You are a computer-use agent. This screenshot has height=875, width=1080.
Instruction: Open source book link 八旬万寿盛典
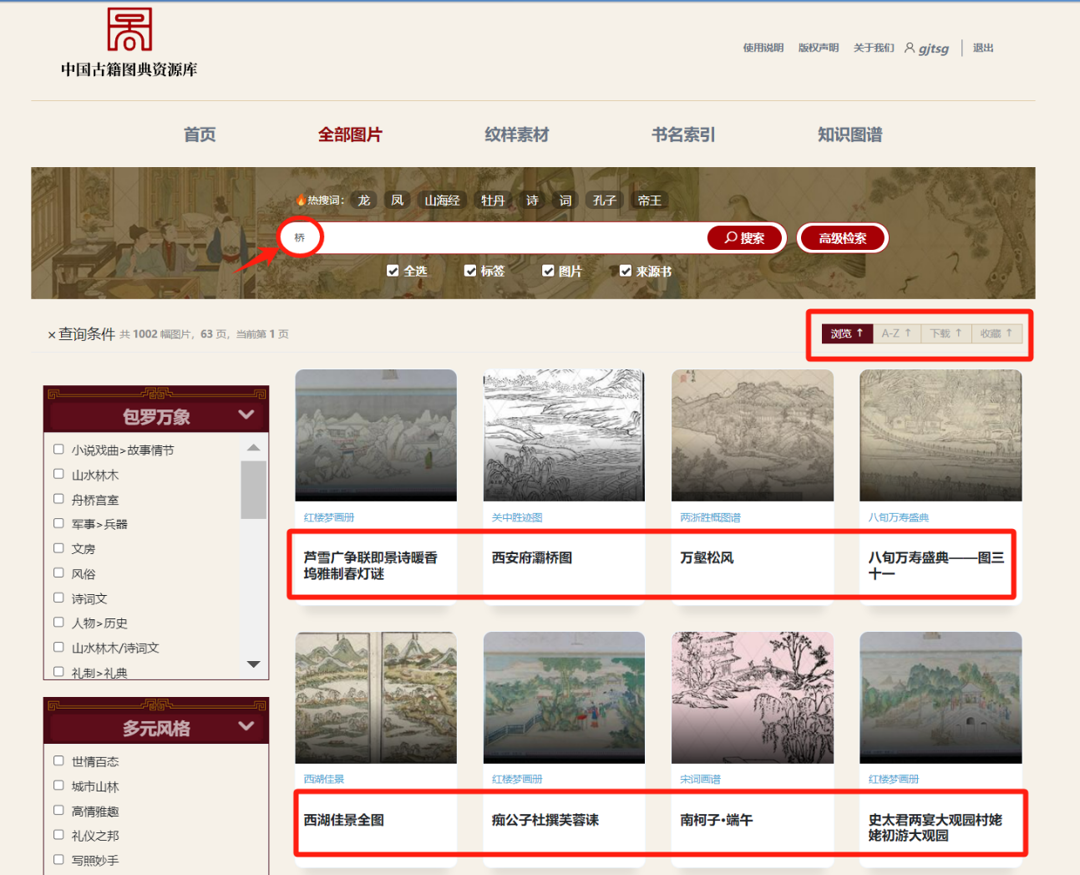(x=899, y=517)
